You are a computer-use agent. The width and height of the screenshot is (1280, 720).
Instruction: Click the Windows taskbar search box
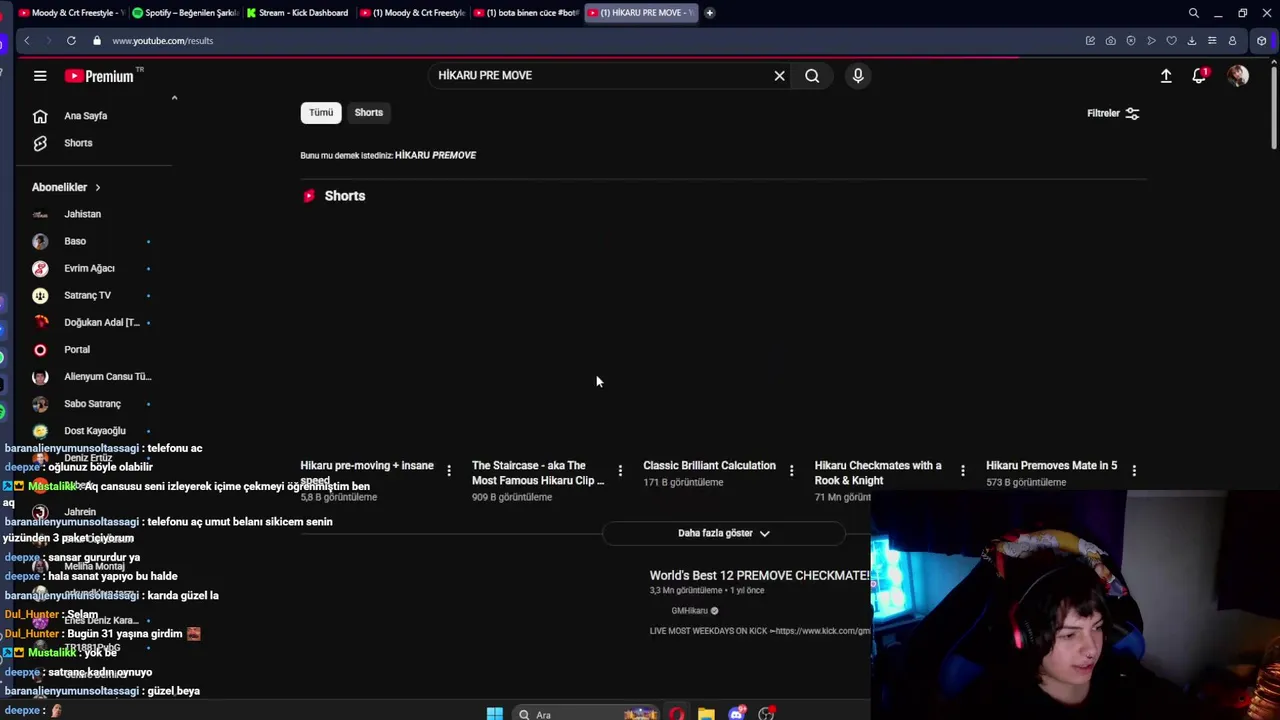pyautogui.click(x=585, y=713)
